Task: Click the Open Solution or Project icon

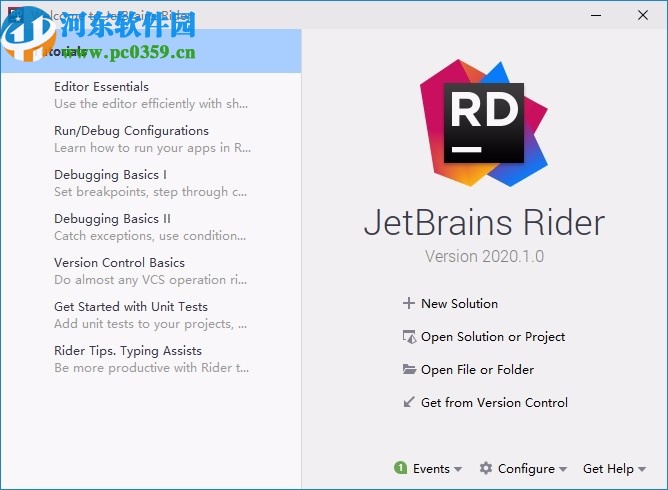Action: [x=409, y=337]
